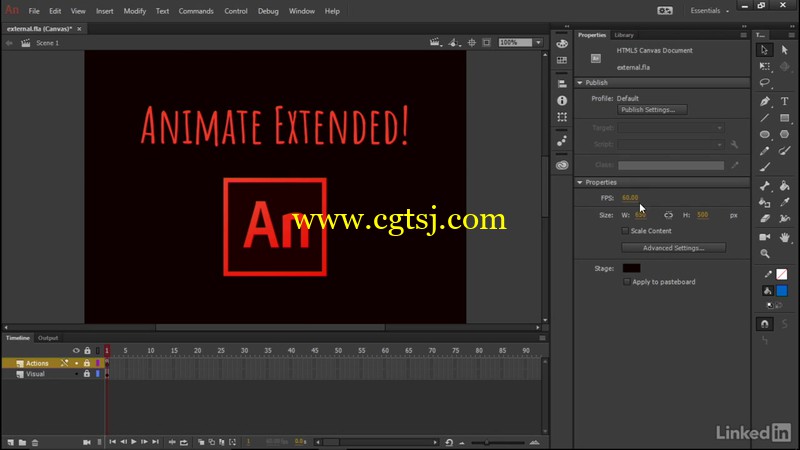Image resolution: width=800 pixels, height=450 pixels.
Task: Switch to the Output tab
Action: tap(48, 338)
